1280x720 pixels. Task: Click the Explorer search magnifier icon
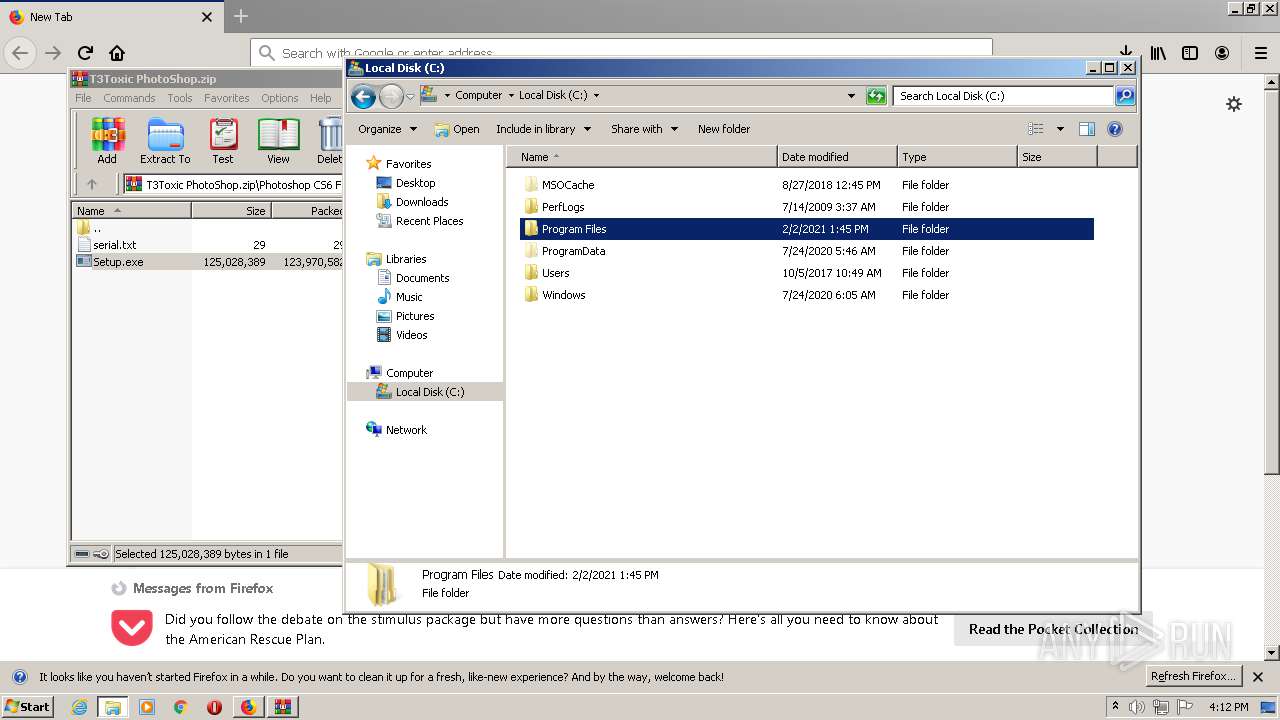[1125, 96]
